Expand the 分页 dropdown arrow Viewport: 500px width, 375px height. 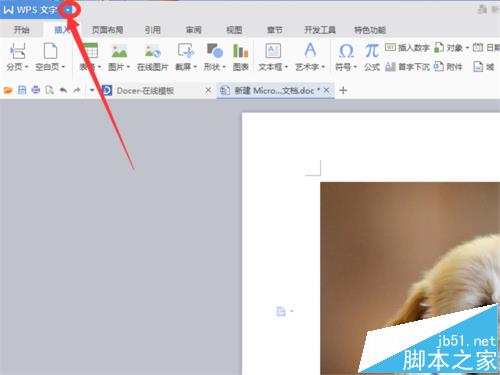coord(26,67)
